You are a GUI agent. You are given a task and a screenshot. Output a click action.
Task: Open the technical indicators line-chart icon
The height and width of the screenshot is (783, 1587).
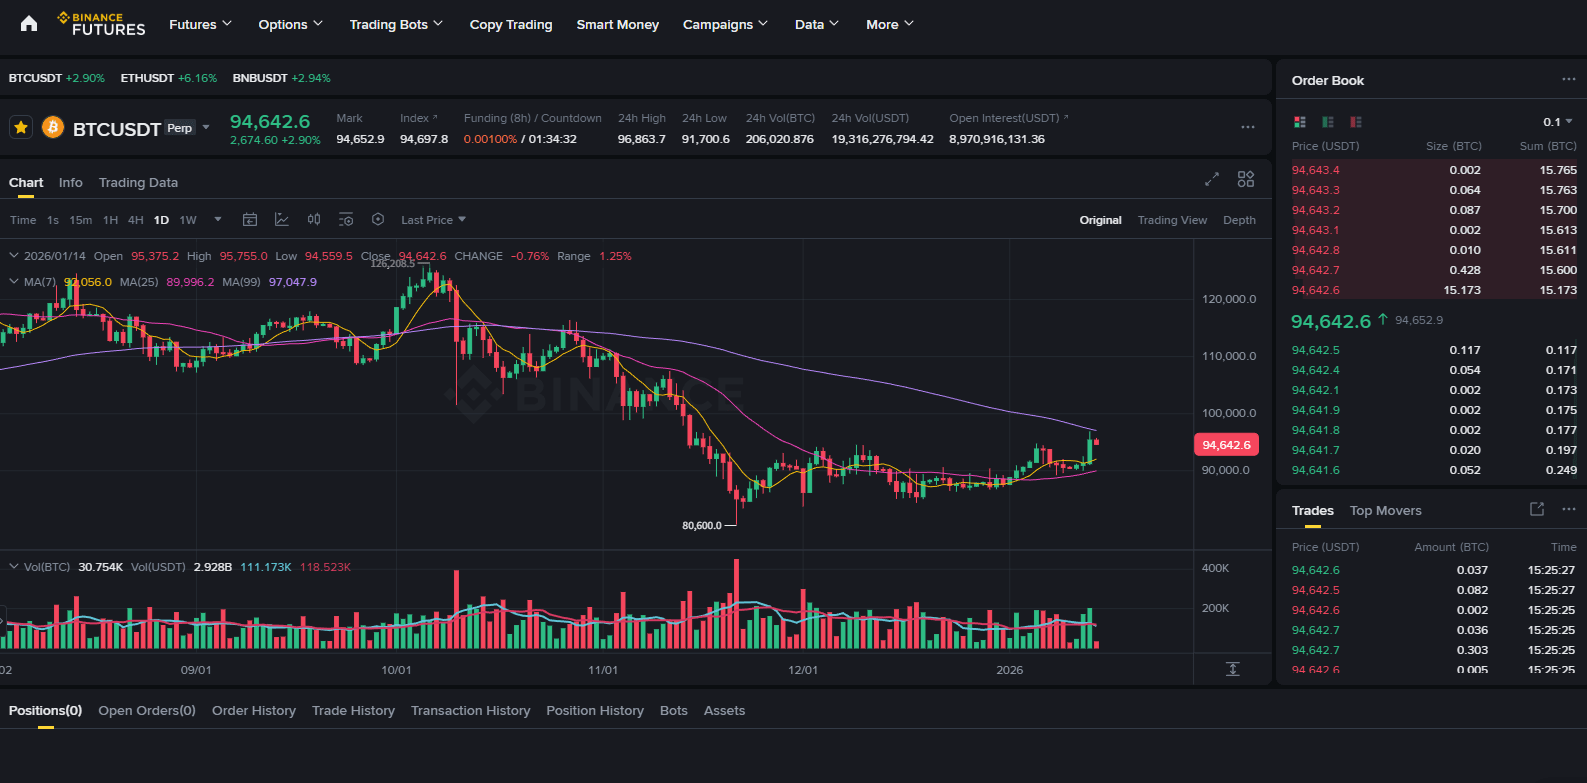[282, 220]
